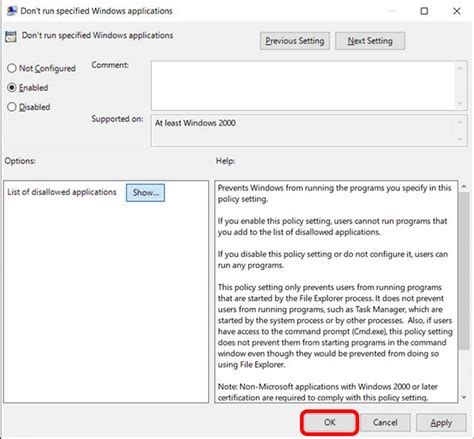
Task: Click the heading 'Don't run specified Windows applications'
Action: pyautogui.click(x=97, y=35)
